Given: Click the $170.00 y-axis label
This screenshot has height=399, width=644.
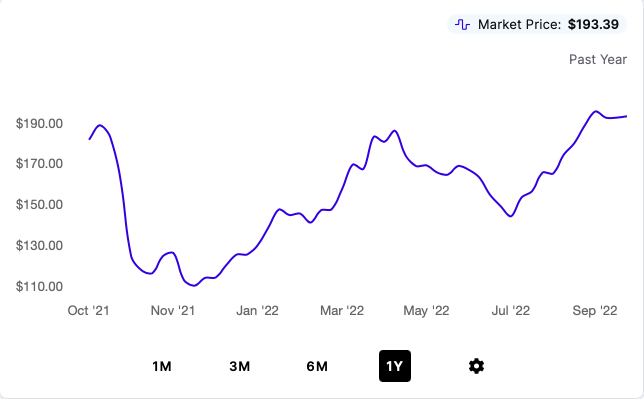Looking at the screenshot, I should [39, 164].
